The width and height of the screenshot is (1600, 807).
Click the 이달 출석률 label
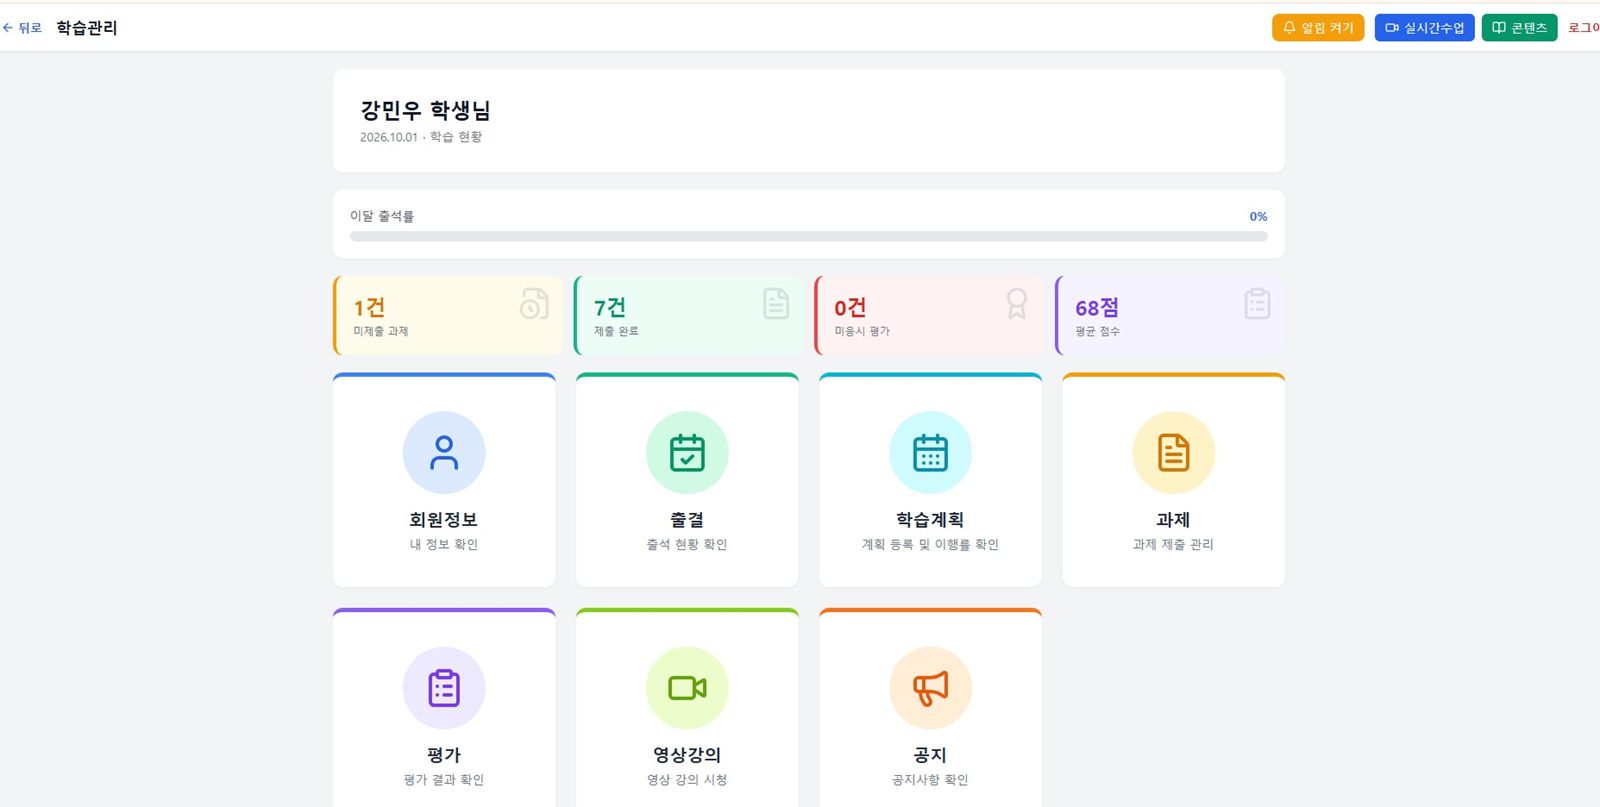point(382,216)
